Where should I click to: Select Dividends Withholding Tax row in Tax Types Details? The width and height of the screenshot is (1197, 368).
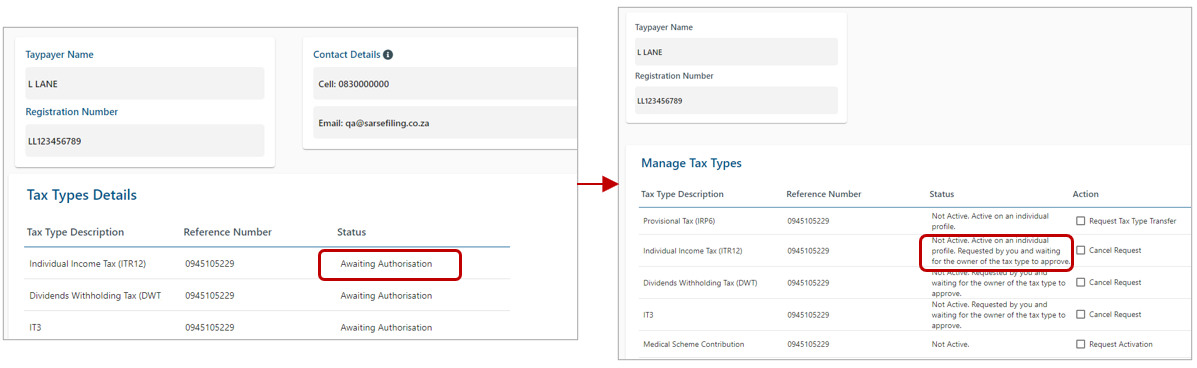click(x=267, y=295)
